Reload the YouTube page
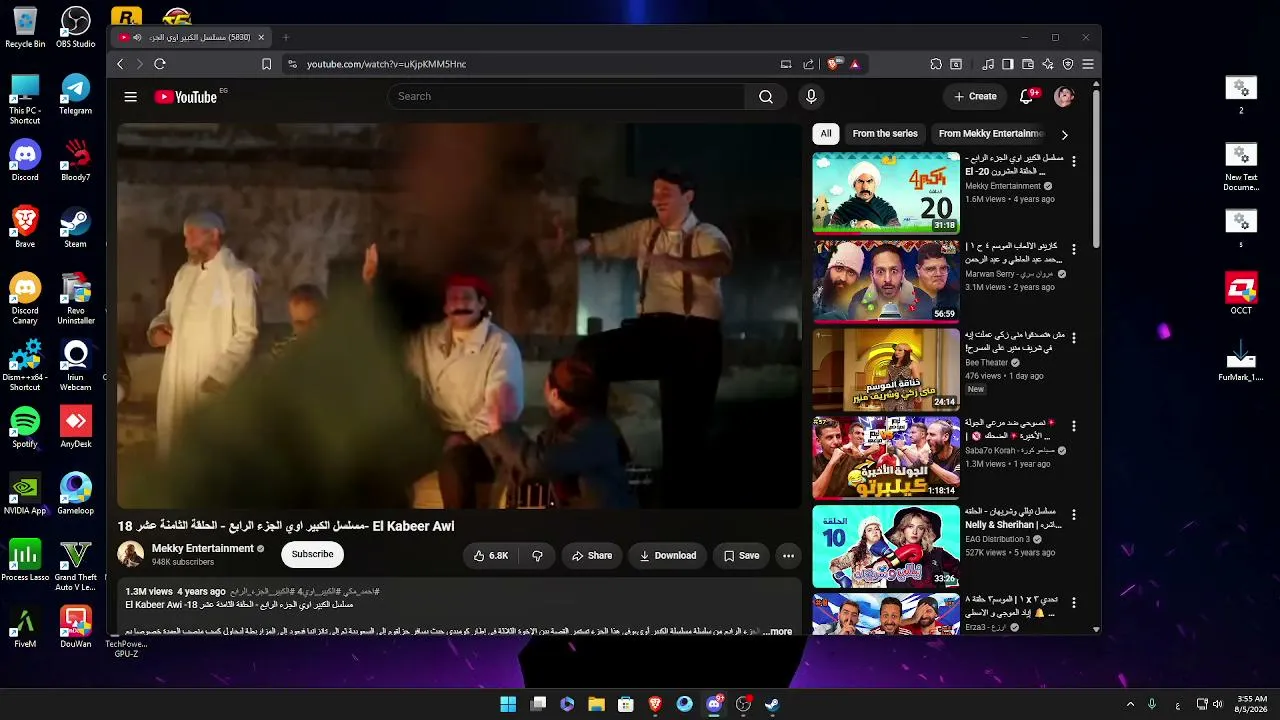1280x720 pixels. click(160, 64)
